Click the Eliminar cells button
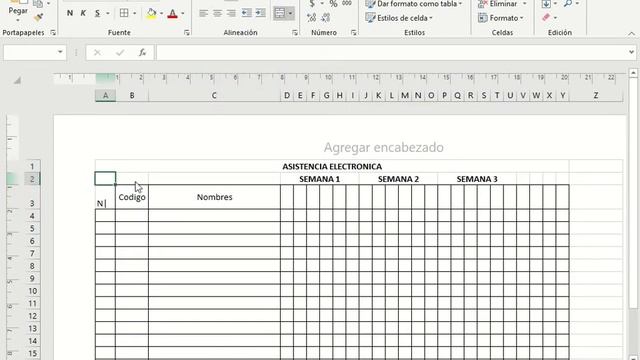The image size is (640, 360). point(498,4)
